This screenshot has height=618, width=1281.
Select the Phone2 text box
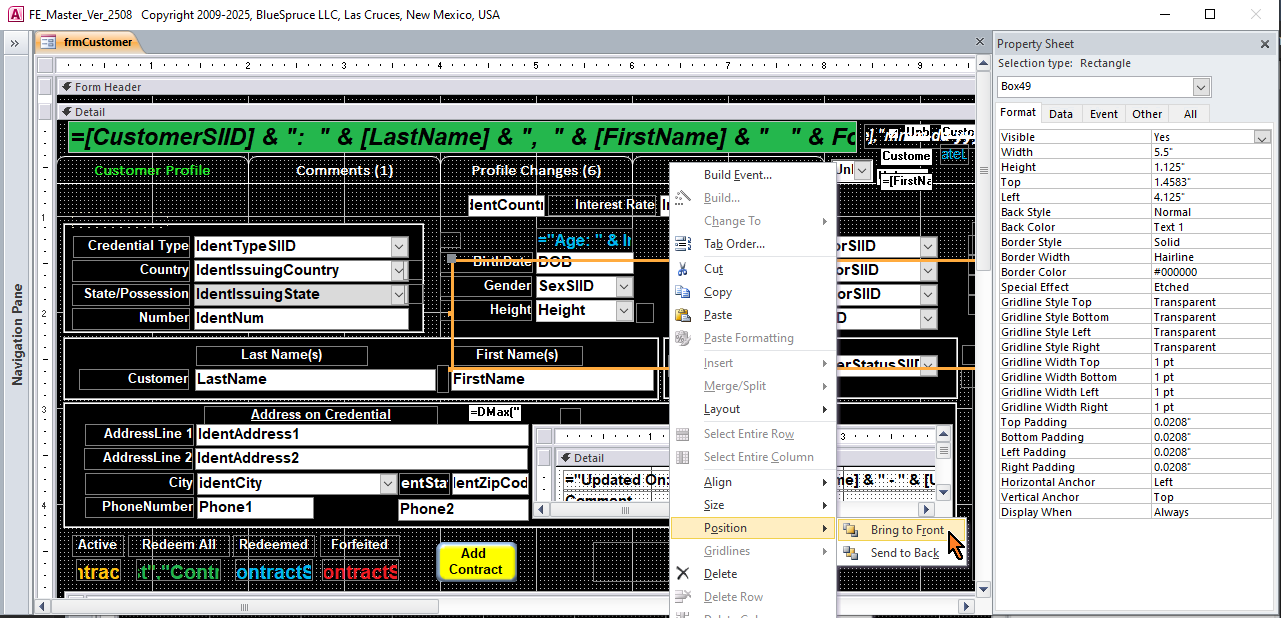(x=463, y=509)
